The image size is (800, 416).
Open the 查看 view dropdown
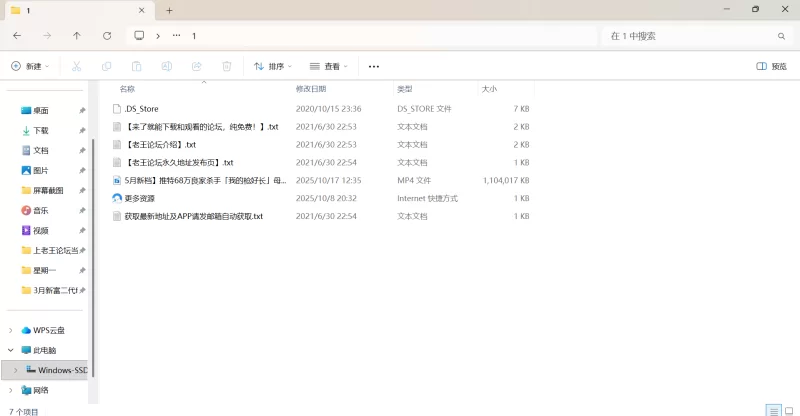click(x=329, y=66)
